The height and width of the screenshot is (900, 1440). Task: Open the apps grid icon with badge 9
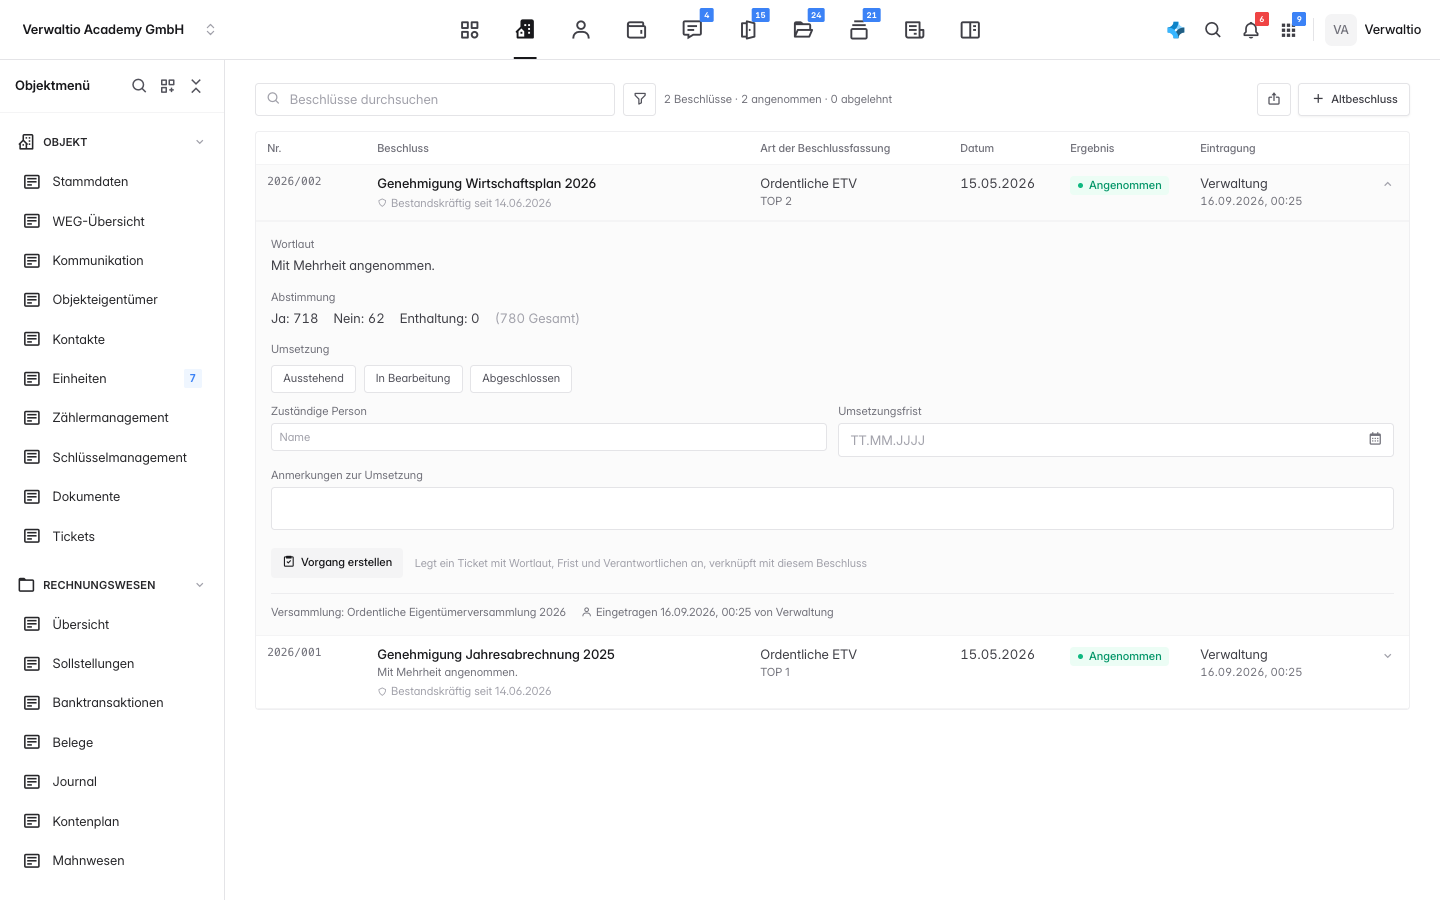(1288, 30)
